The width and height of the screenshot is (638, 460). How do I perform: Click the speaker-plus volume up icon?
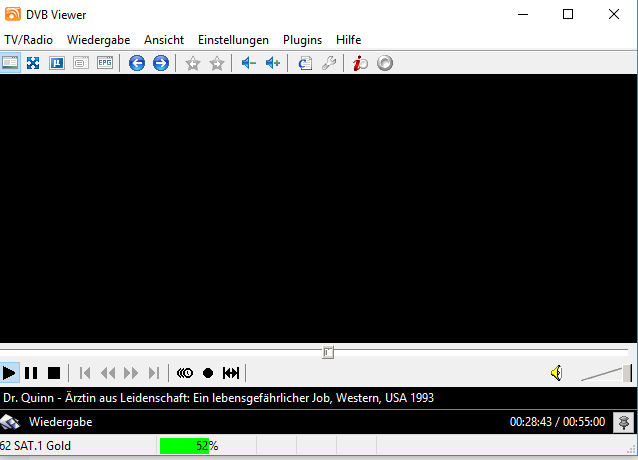coord(272,63)
